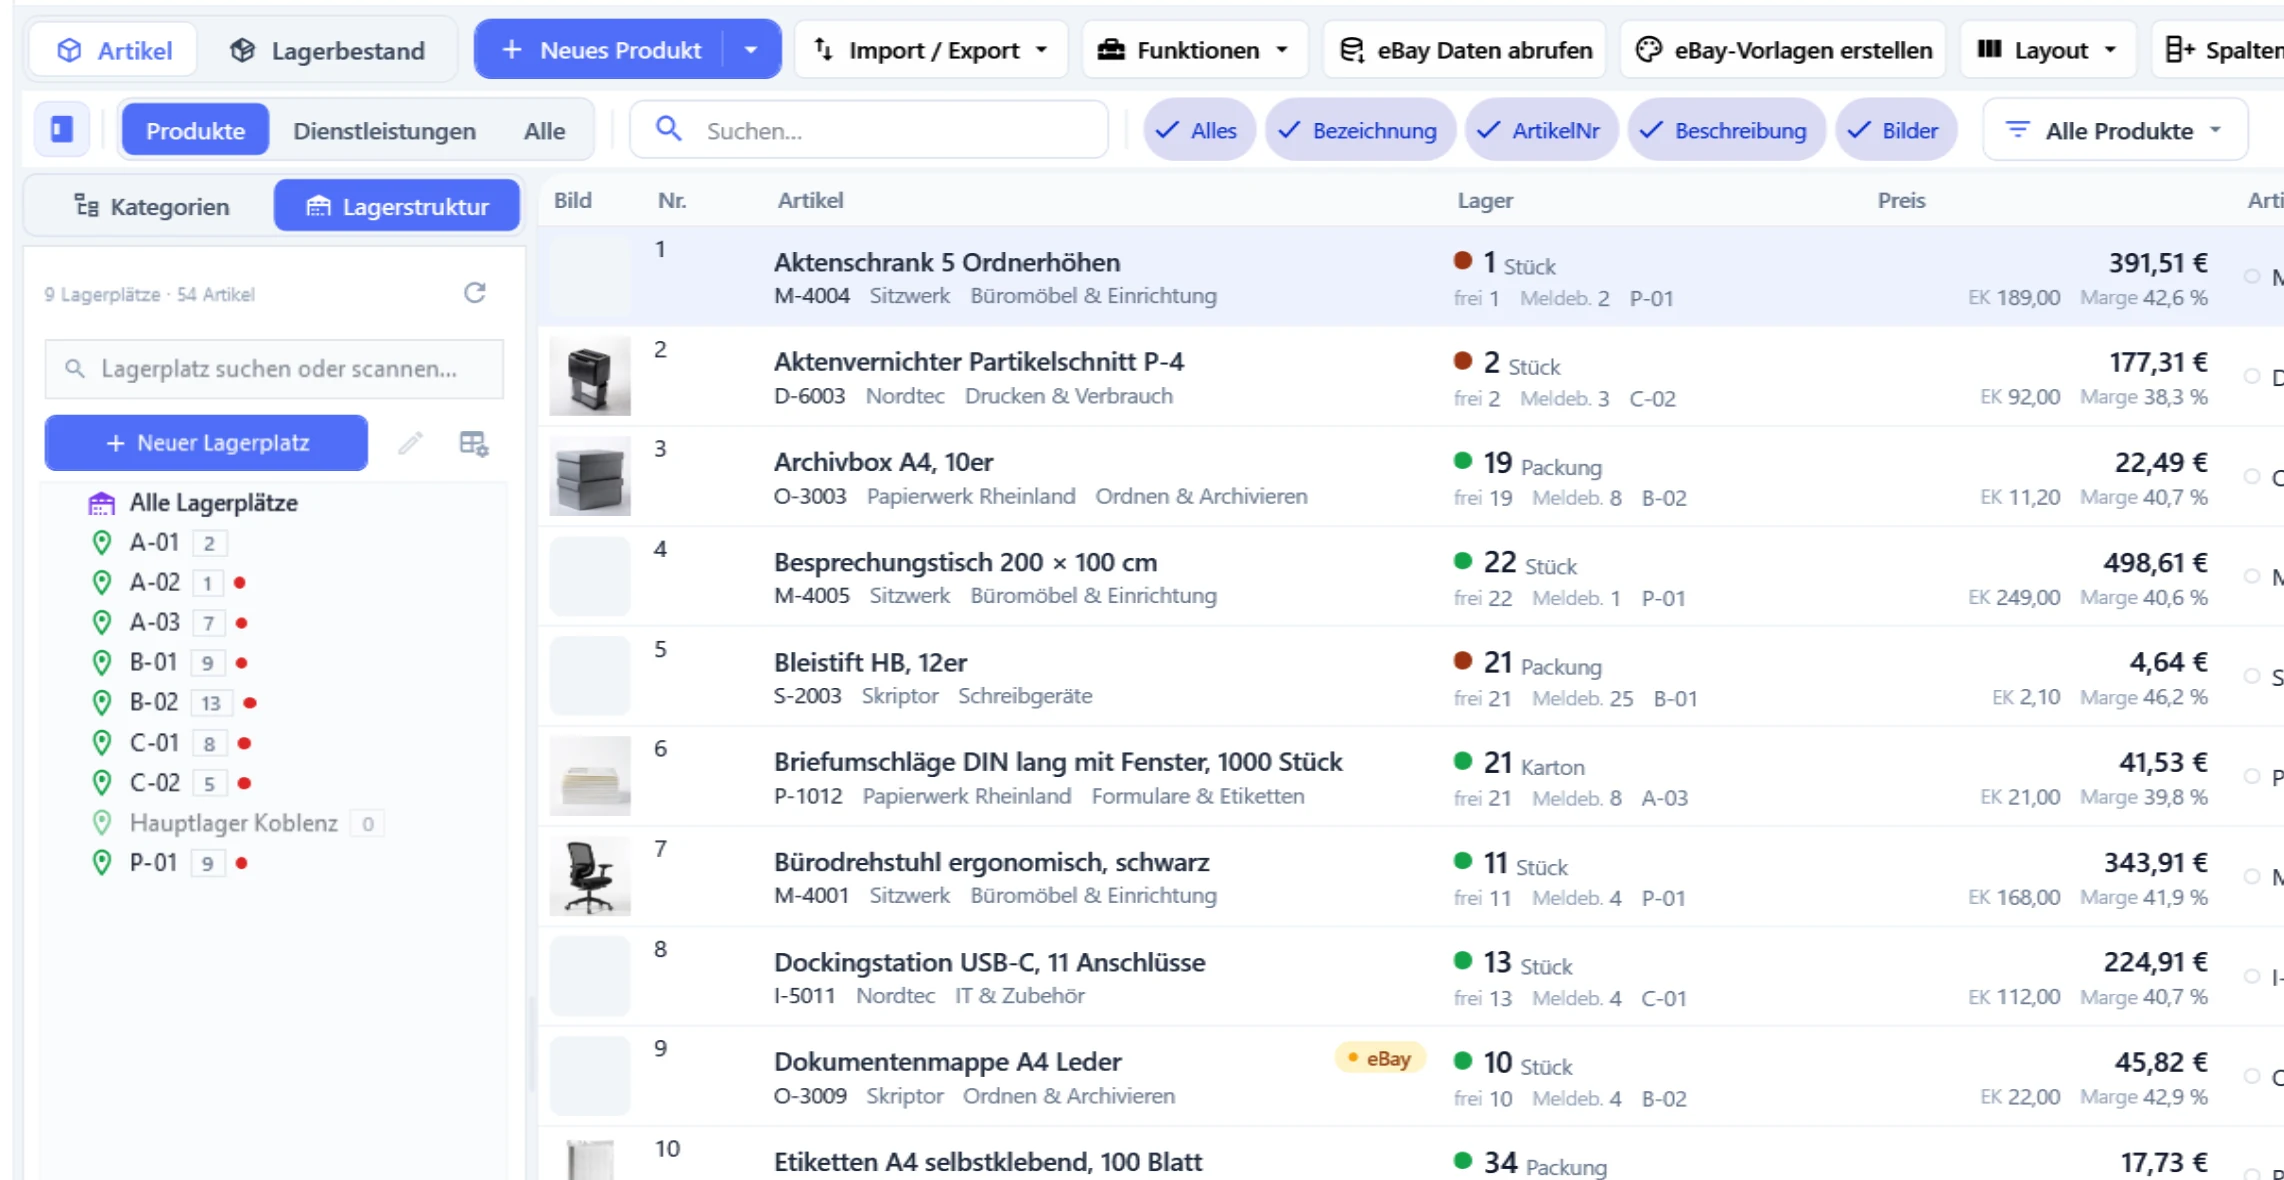2284x1180 pixels.
Task: Click the red warning dot beside B-02
Action: tap(250, 702)
